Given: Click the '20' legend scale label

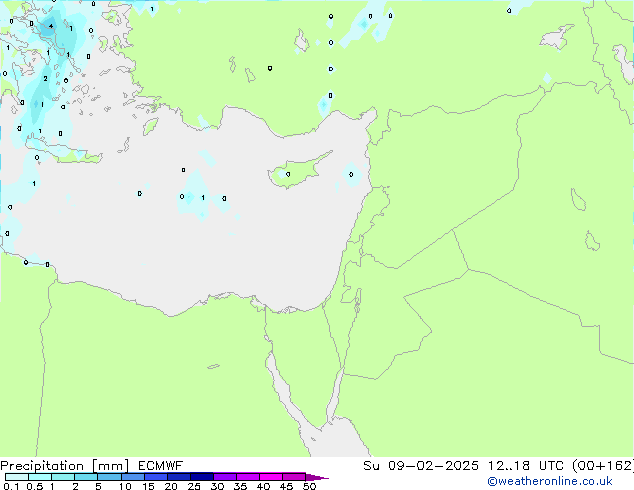Looking at the screenshot, I should point(171,486).
